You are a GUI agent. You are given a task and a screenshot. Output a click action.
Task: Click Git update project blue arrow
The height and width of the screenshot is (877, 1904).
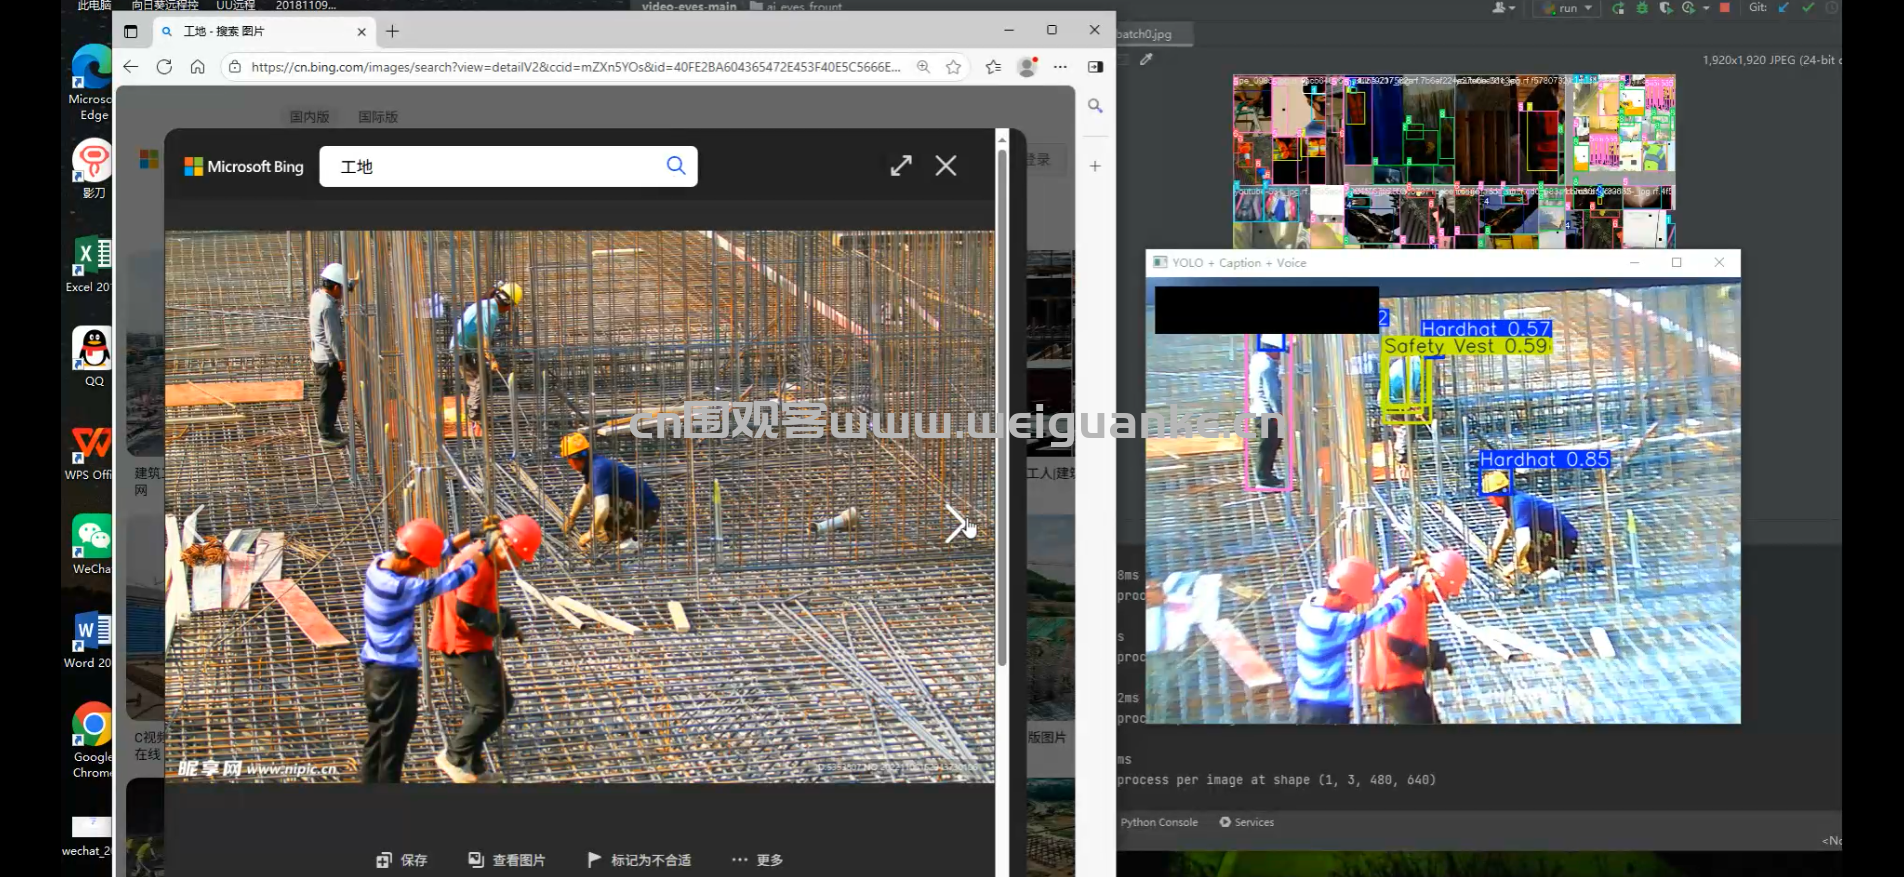pos(1784,8)
